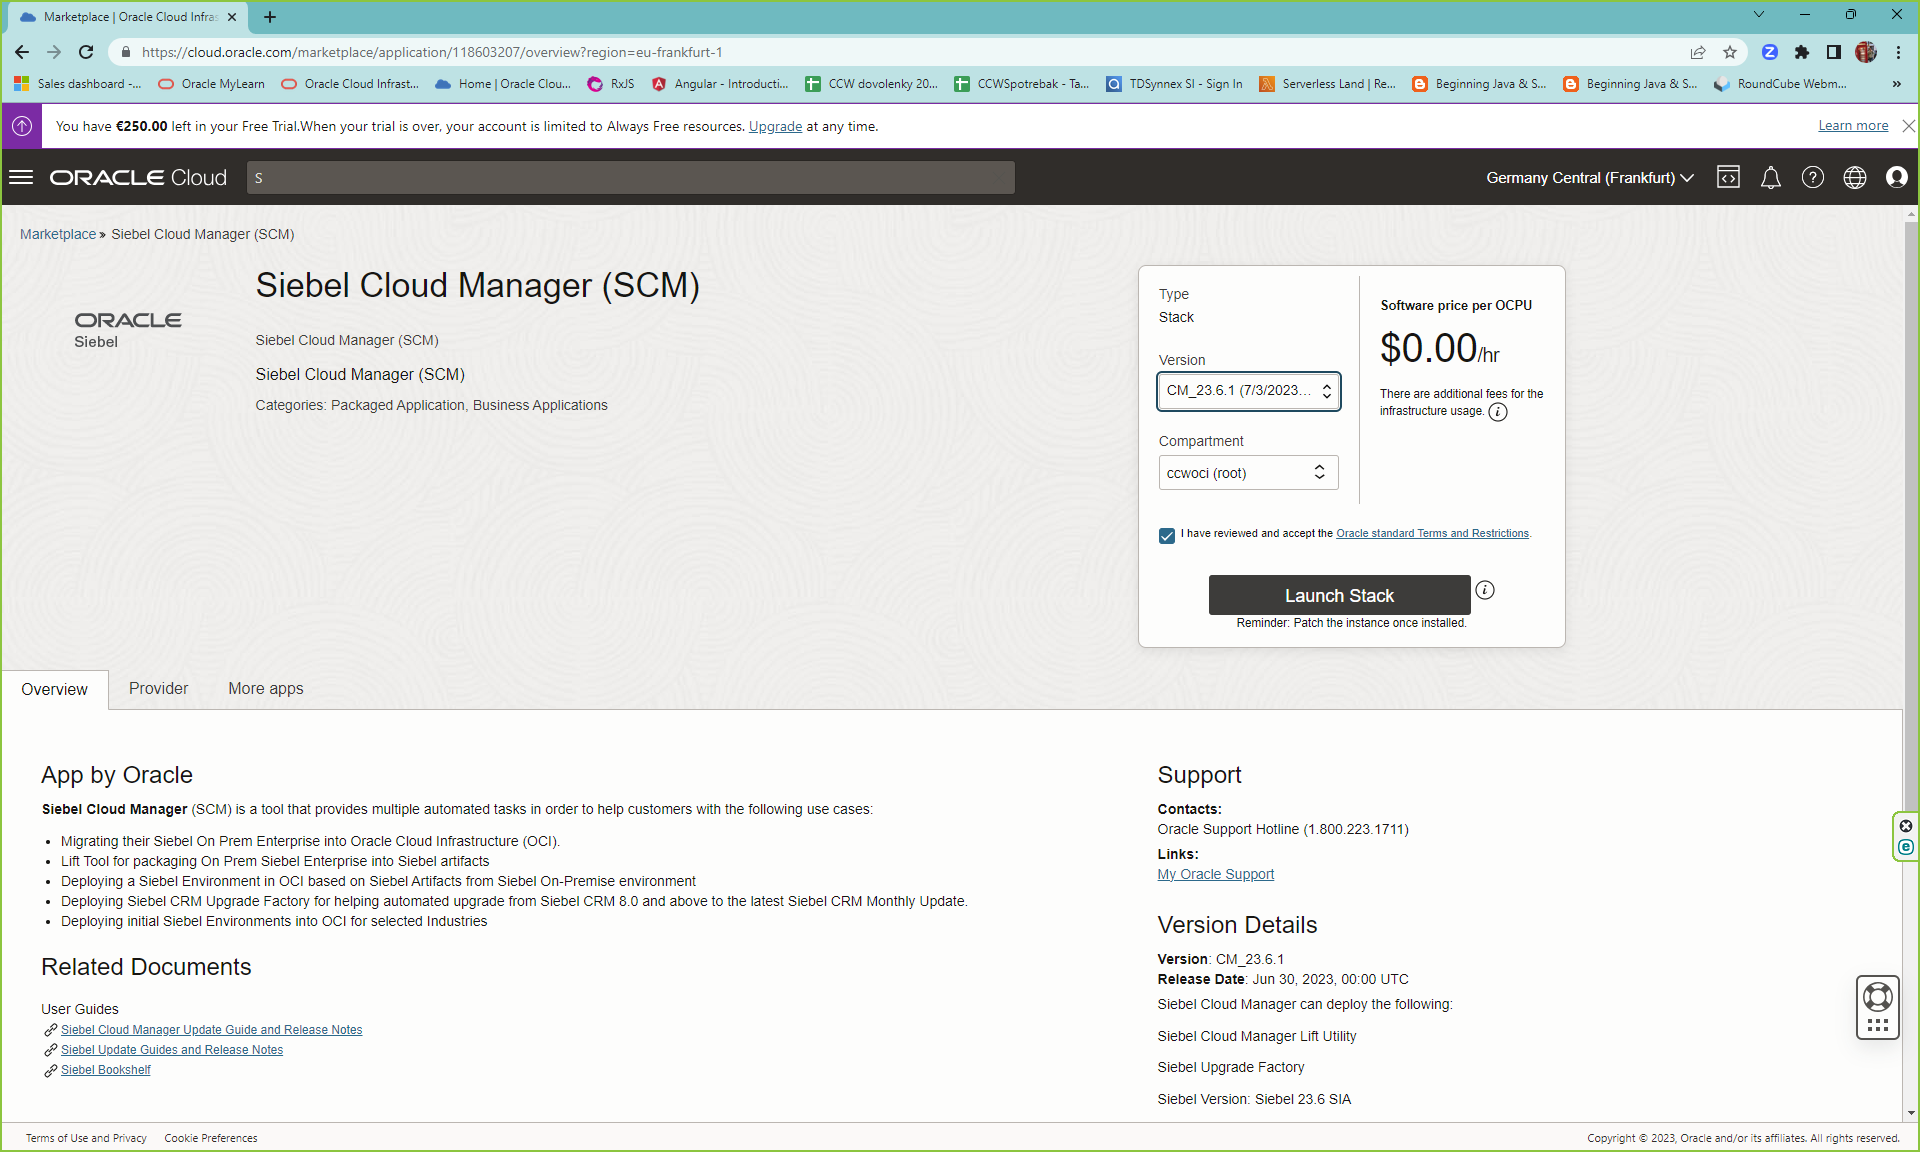Uncheck the Terms and Restrictions checkbox

pyautogui.click(x=1167, y=535)
